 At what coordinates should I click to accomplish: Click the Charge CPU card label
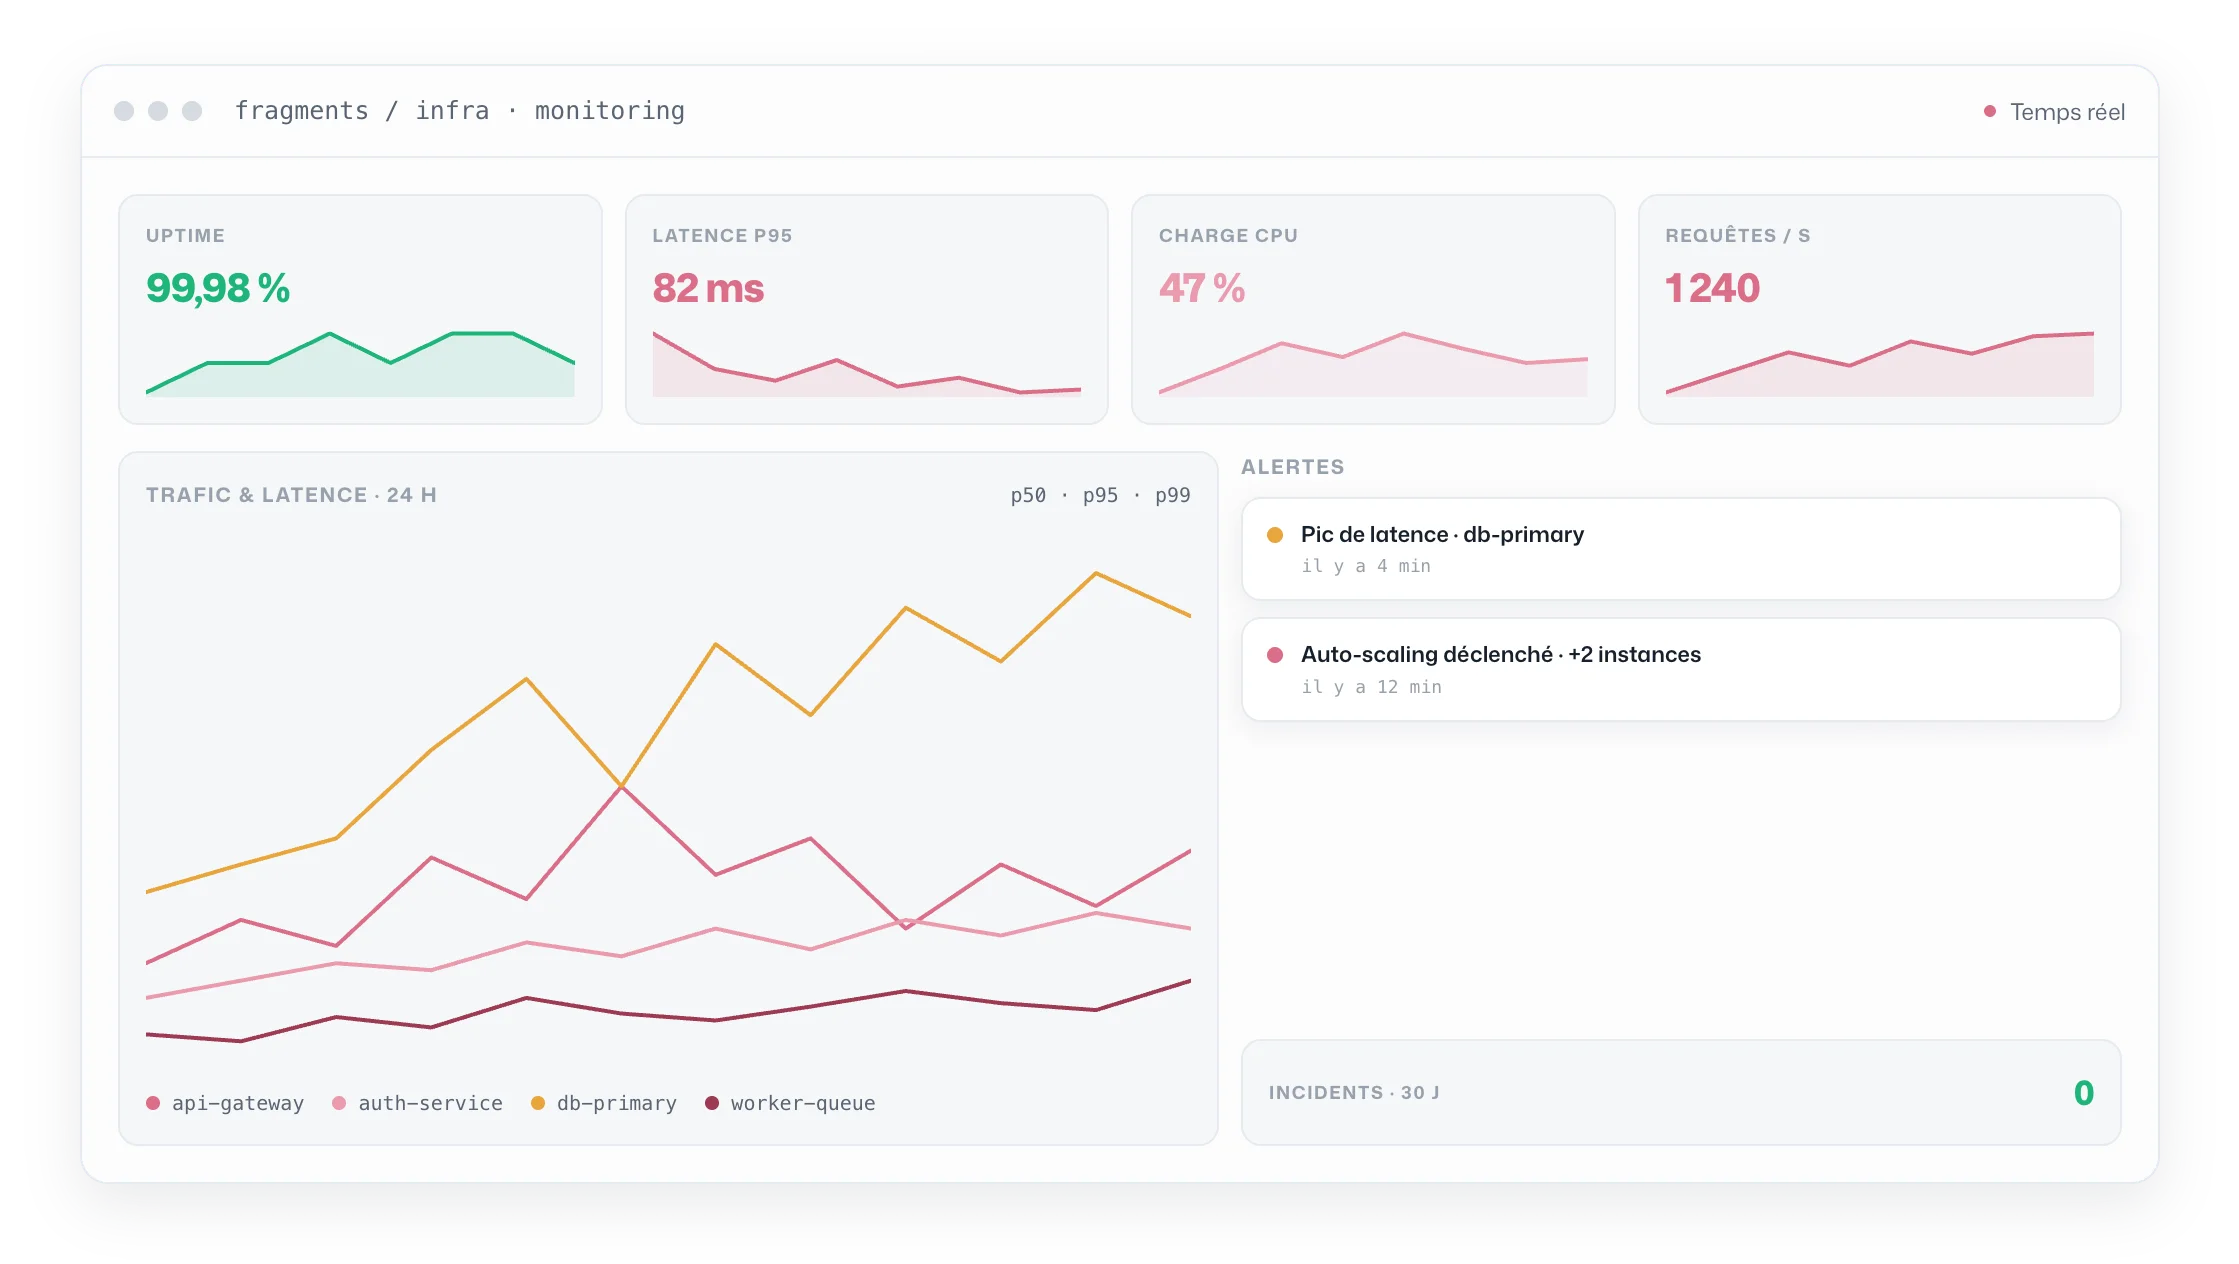[1228, 236]
